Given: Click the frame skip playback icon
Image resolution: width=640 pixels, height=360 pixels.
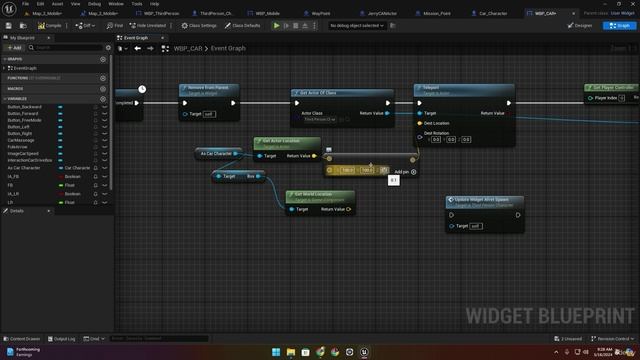Looking at the screenshot, I should 286,26.
